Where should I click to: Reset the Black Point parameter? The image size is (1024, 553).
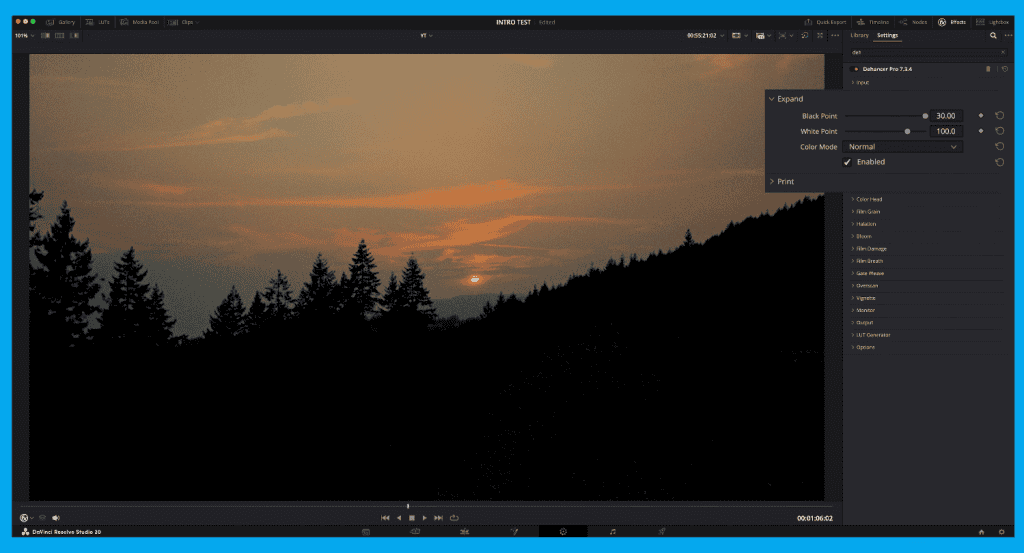tap(999, 116)
